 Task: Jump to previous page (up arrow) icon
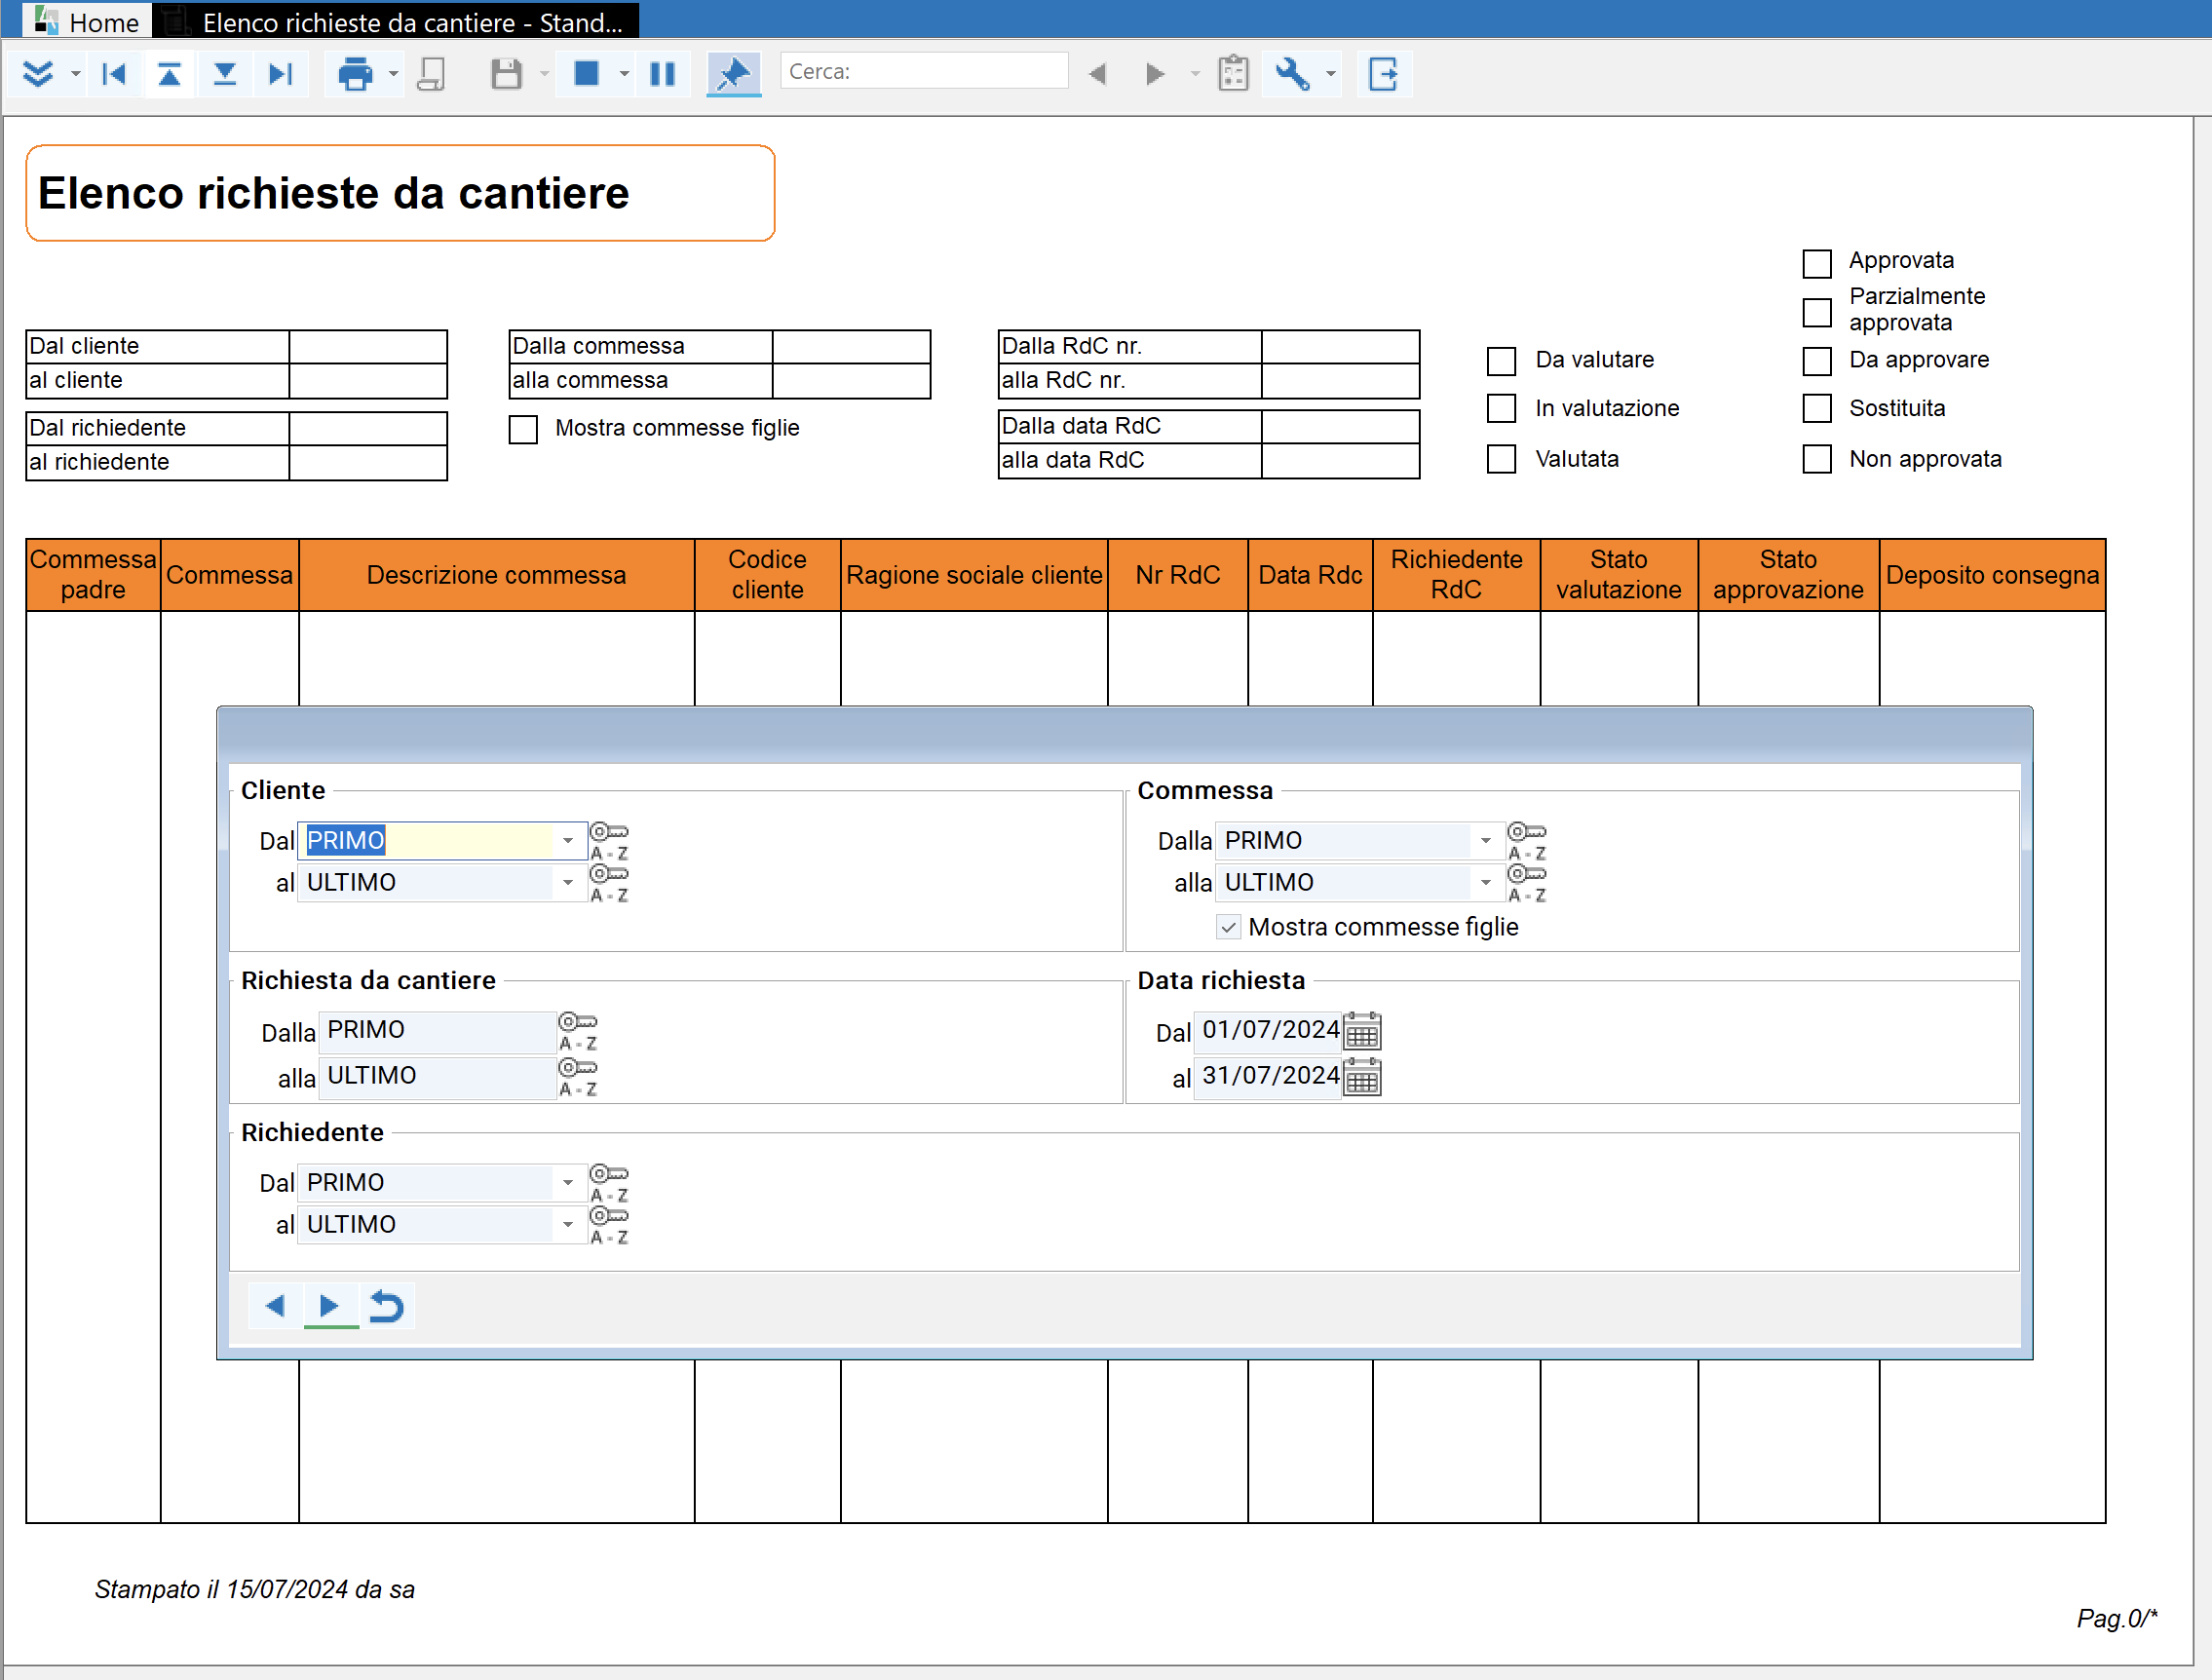169,74
